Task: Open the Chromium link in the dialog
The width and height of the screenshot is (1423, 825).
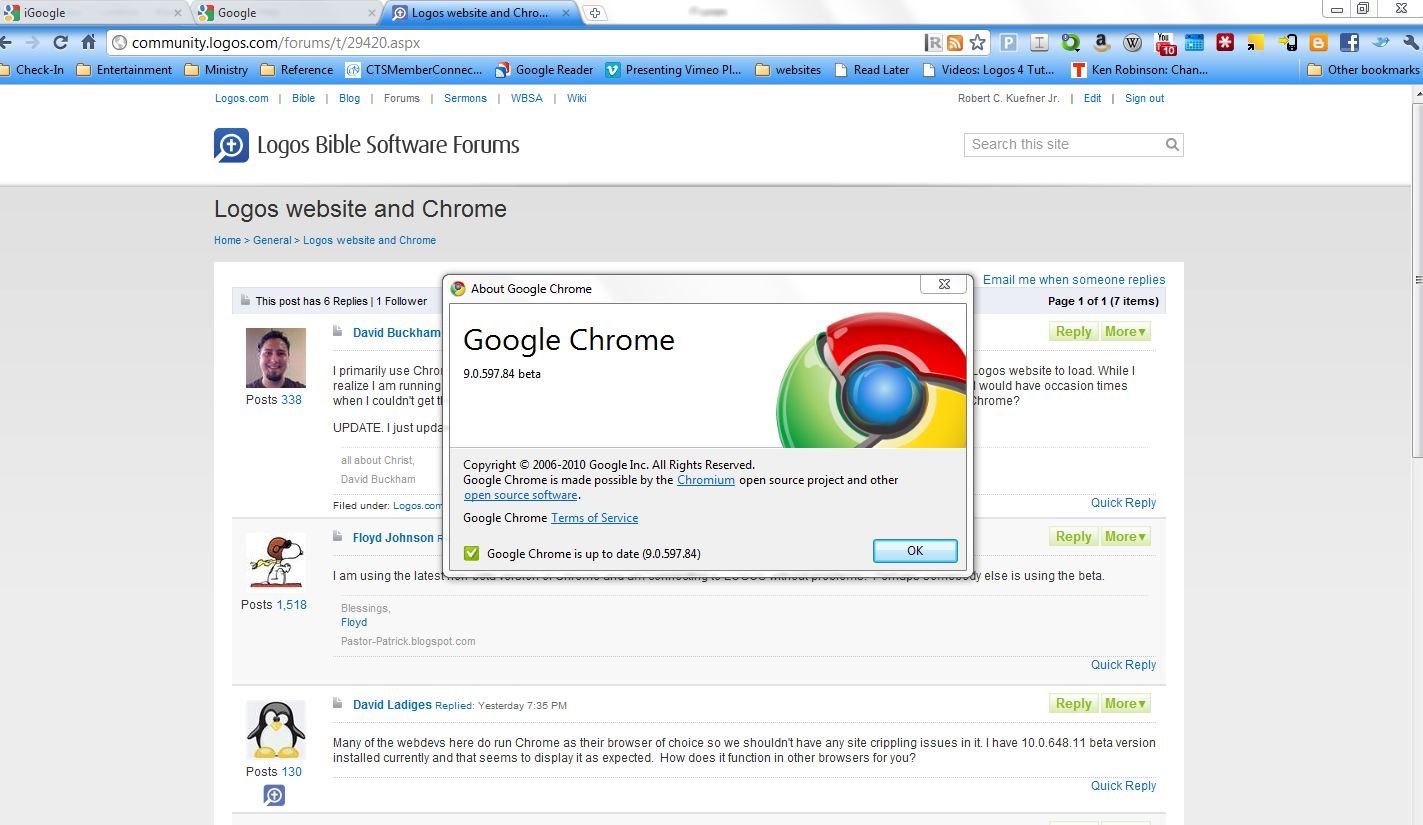Action: (x=706, y=480)
